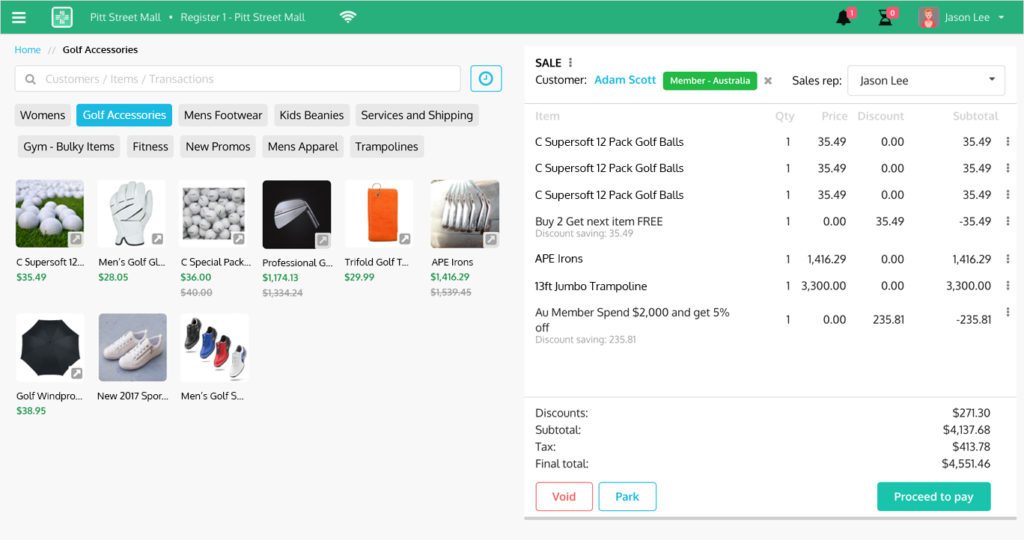Park the current sale
The width and height of the screenshot is (1024, 540).
(x=627, y=497)
